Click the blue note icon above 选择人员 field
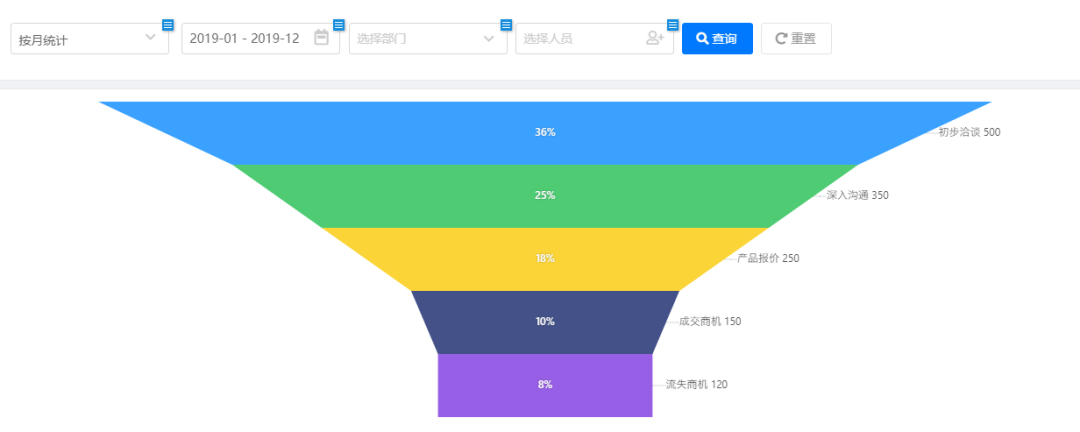The width and height of the screenshot is (1080, 432). pos(673,25)
